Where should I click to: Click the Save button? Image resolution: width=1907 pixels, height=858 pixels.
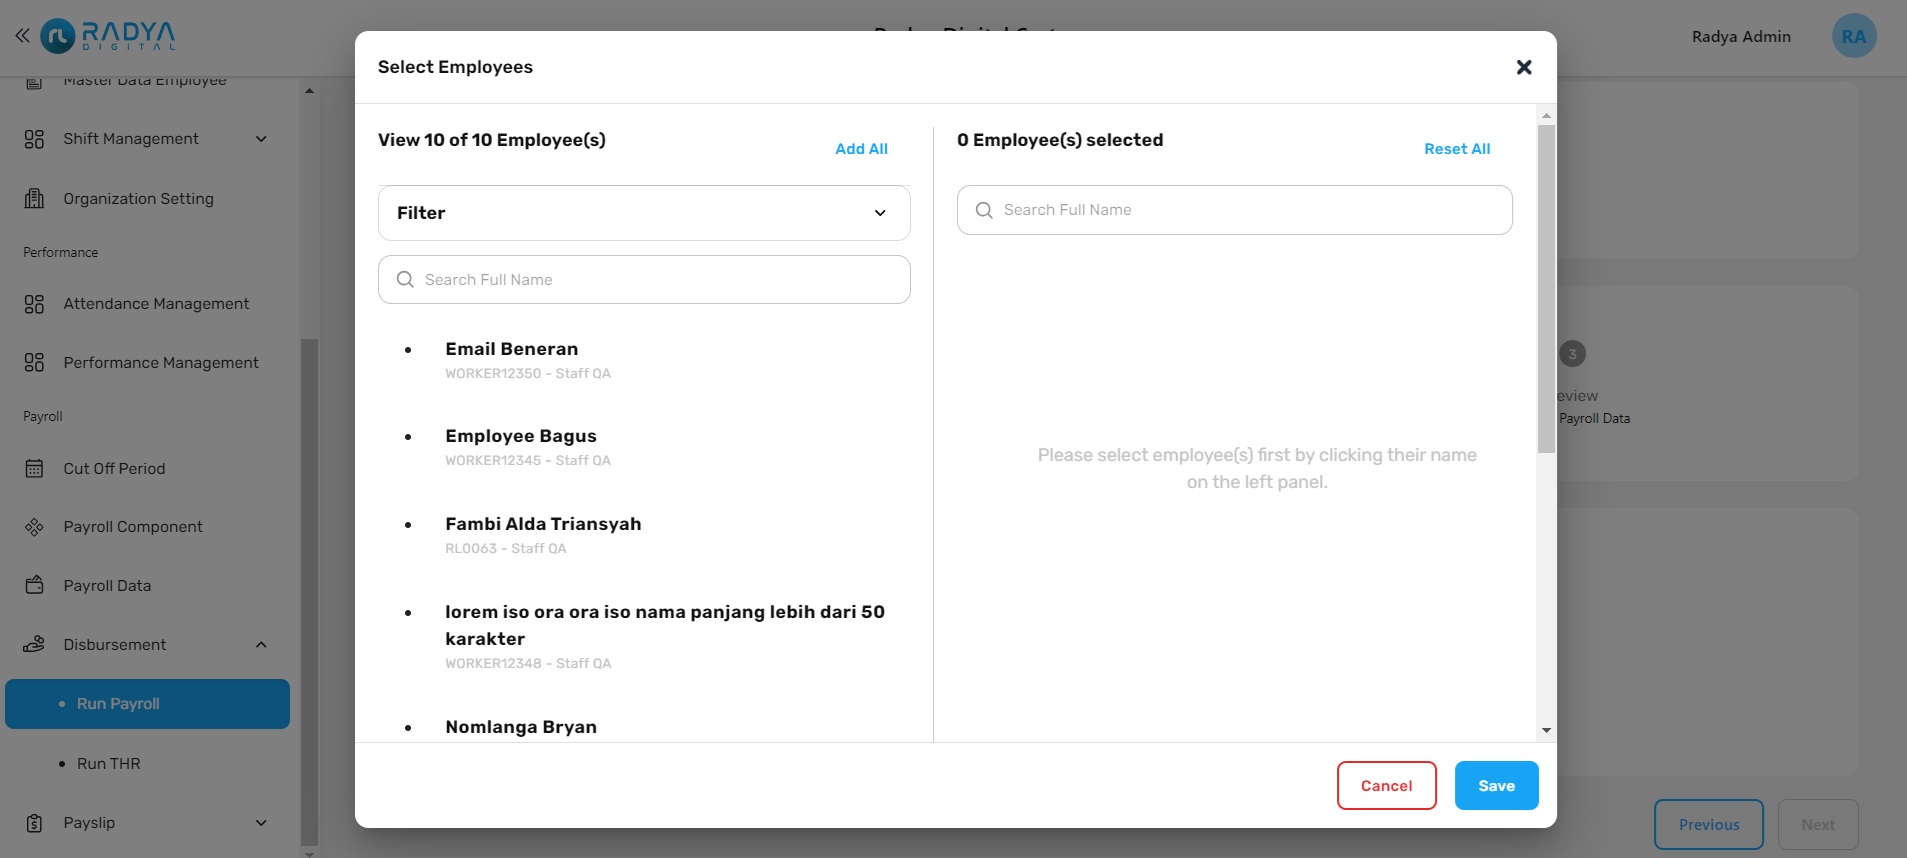click(1496, 786)
